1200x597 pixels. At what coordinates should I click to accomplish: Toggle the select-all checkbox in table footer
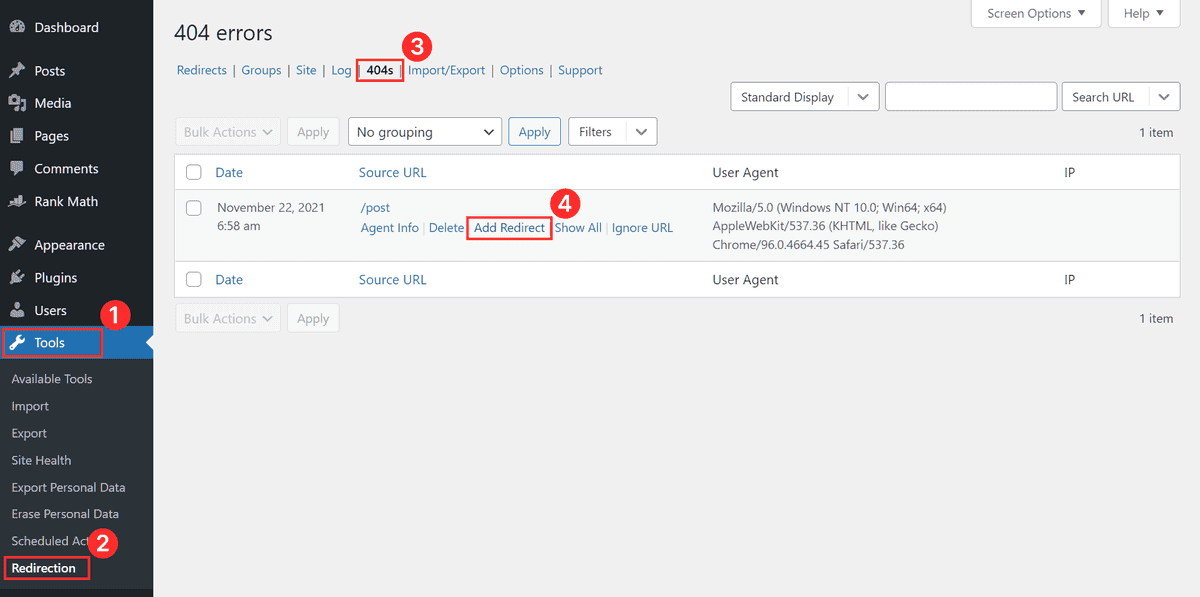coord(194,280)
